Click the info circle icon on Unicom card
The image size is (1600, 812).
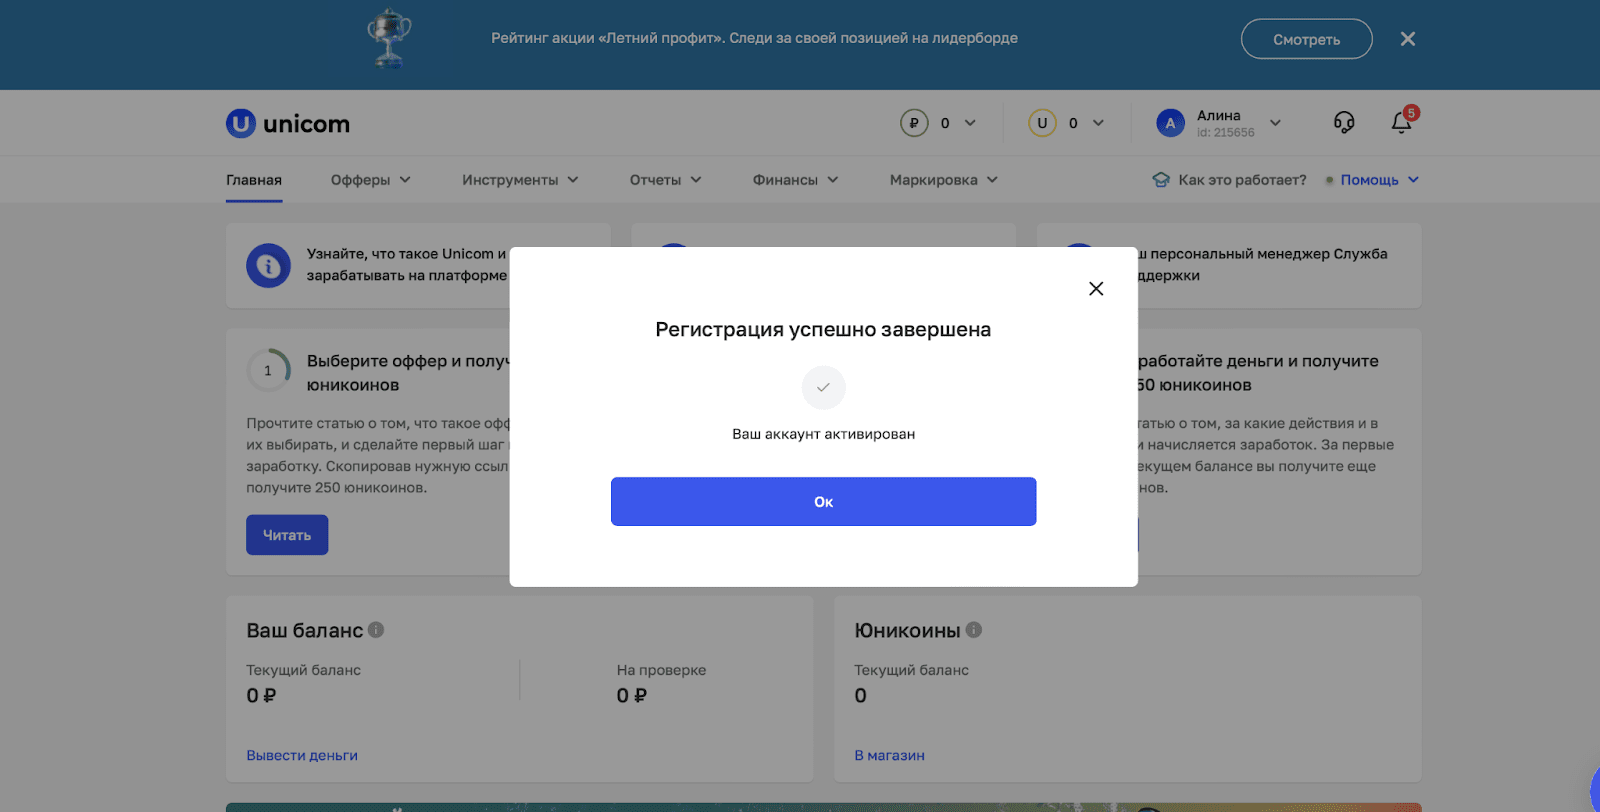tap(268, 266)
